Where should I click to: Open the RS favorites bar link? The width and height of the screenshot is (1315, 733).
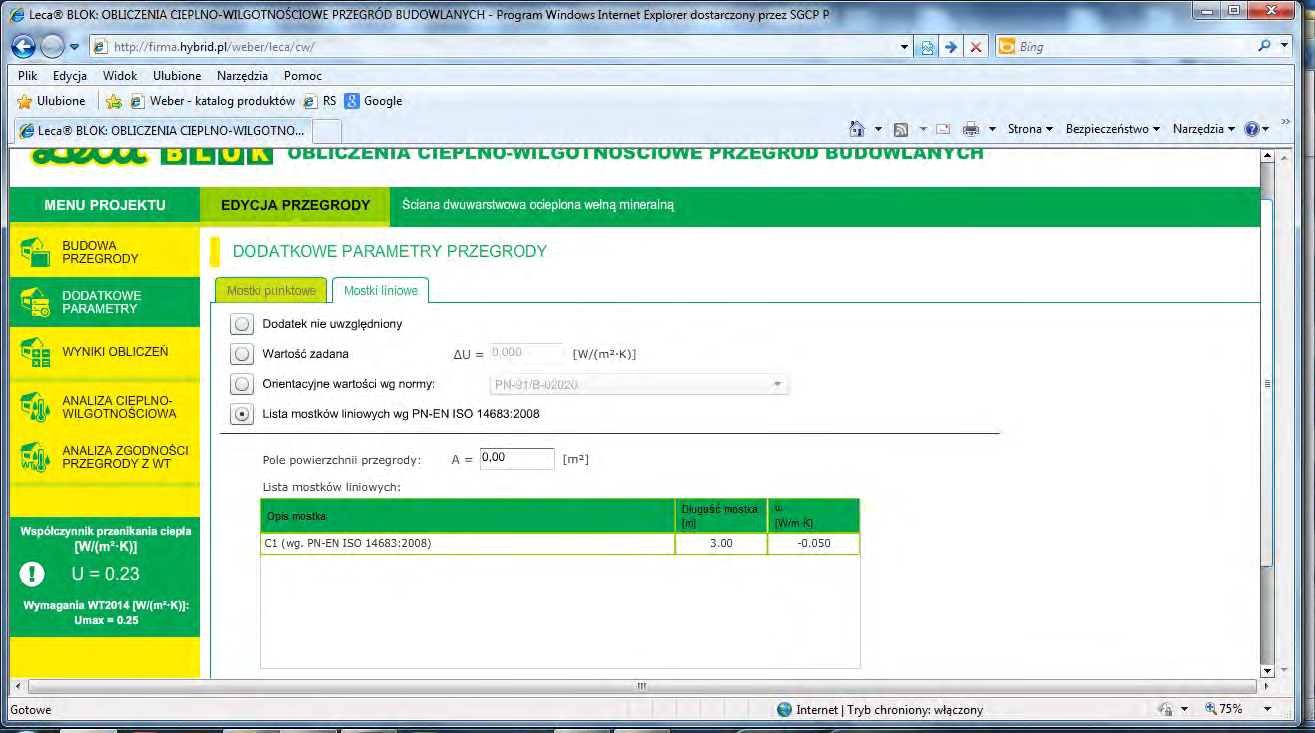[x=320, y=101]
